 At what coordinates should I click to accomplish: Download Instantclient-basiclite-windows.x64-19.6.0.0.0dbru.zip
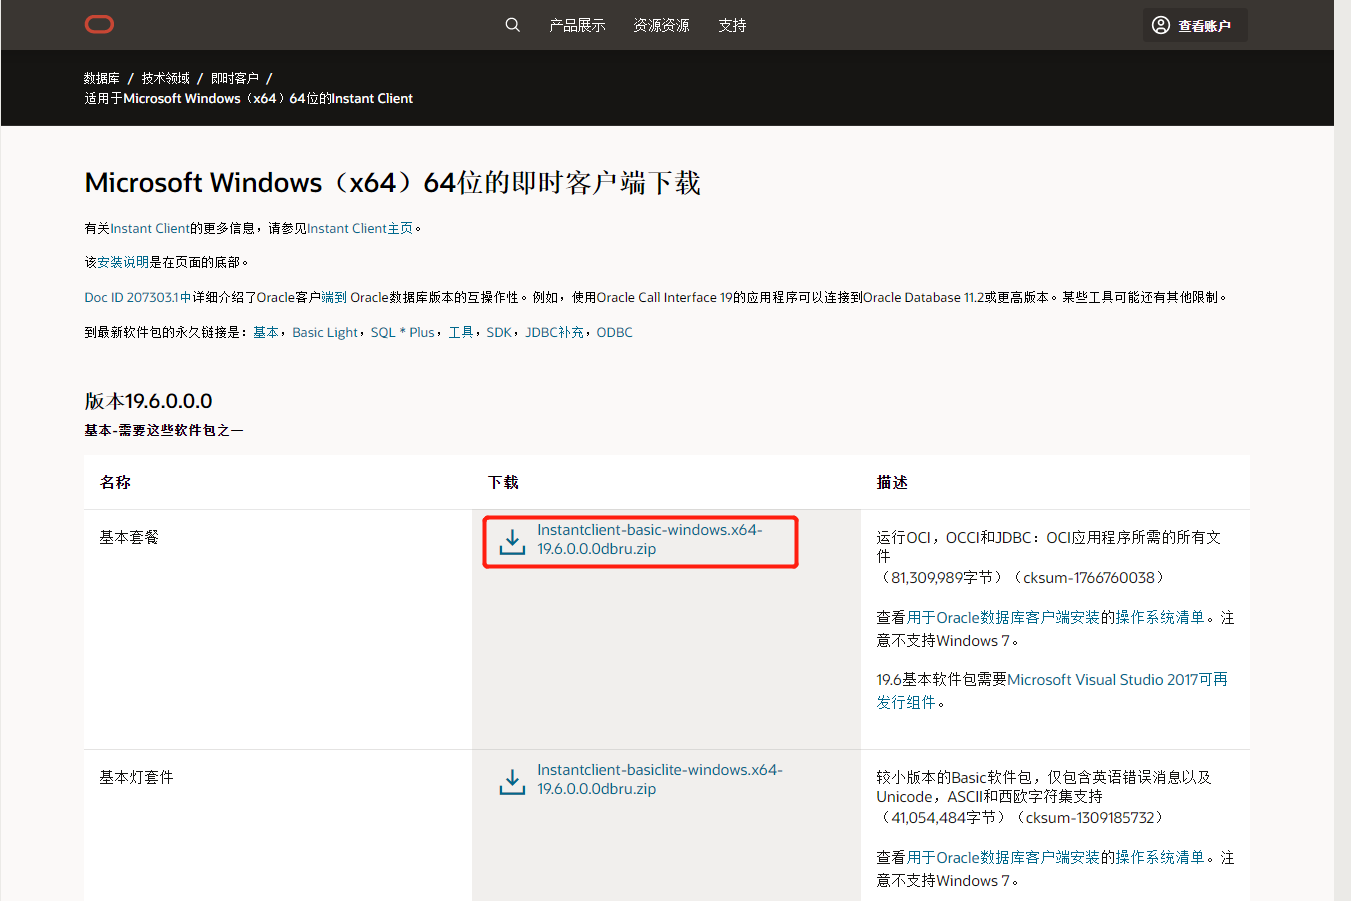660,779
